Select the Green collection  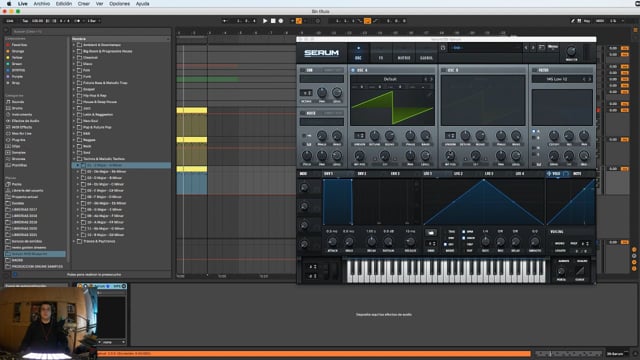(x=17, y=64)
